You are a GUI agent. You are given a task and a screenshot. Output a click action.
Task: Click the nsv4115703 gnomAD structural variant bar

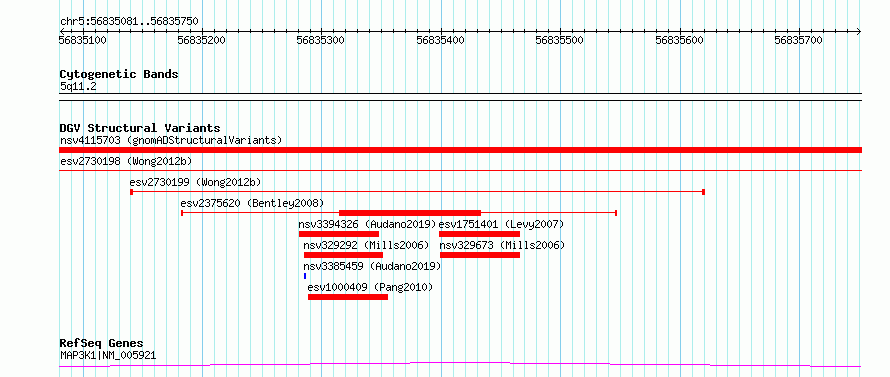click(460, 150)
